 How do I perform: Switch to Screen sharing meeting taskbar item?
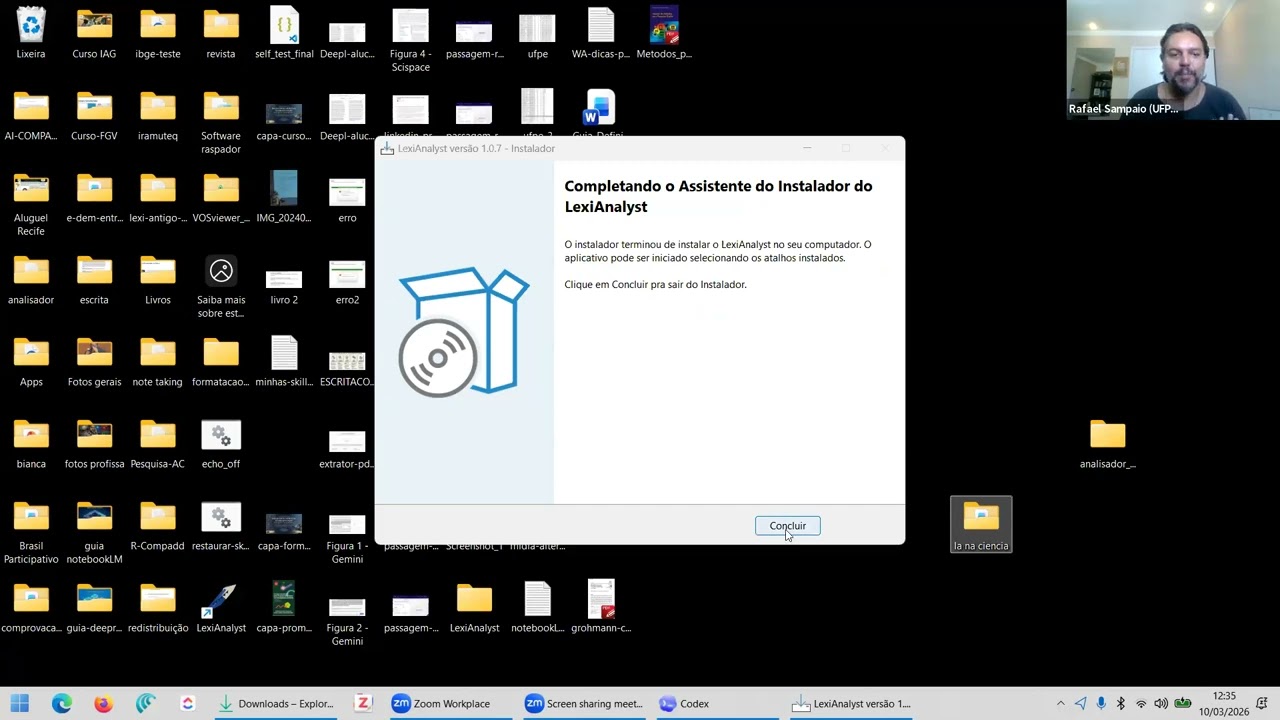point(584,704)
